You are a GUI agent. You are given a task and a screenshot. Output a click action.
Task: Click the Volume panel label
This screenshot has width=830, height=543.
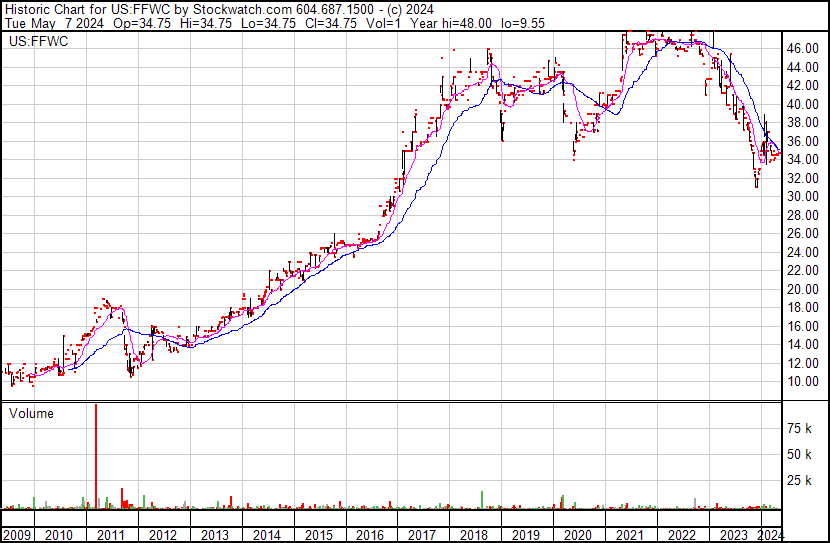point(32,413)
